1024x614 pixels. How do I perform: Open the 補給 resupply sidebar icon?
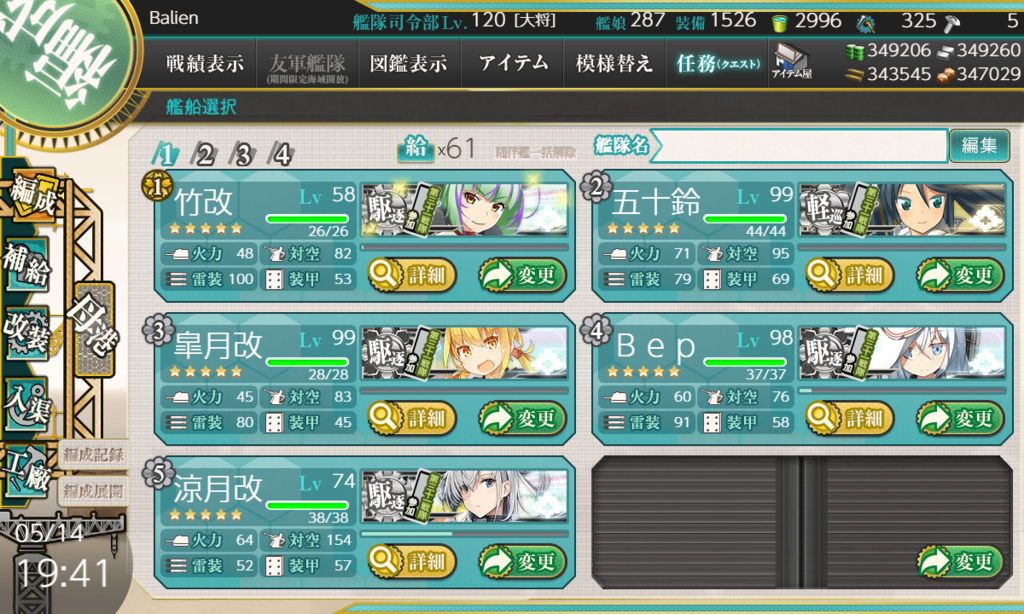27,265
